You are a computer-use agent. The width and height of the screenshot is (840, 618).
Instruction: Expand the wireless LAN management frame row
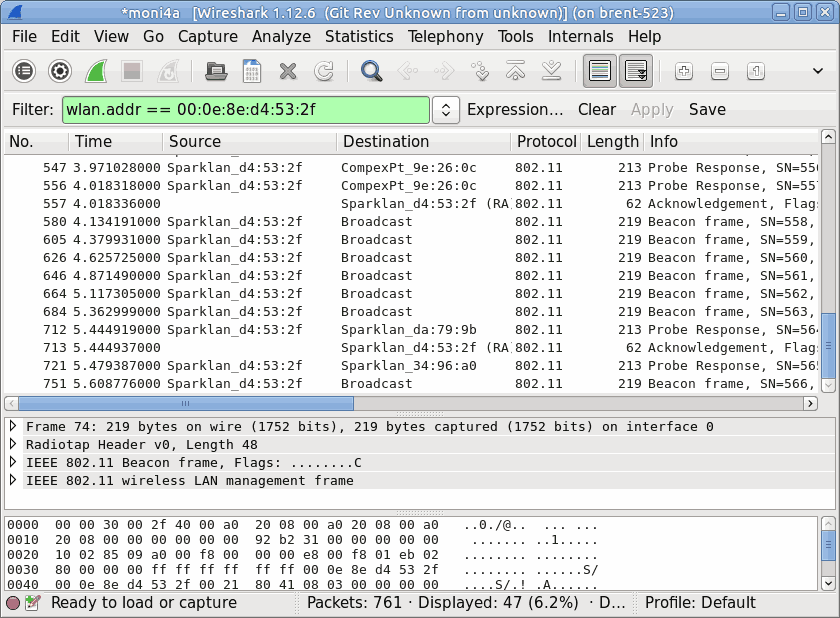[13, 480]
